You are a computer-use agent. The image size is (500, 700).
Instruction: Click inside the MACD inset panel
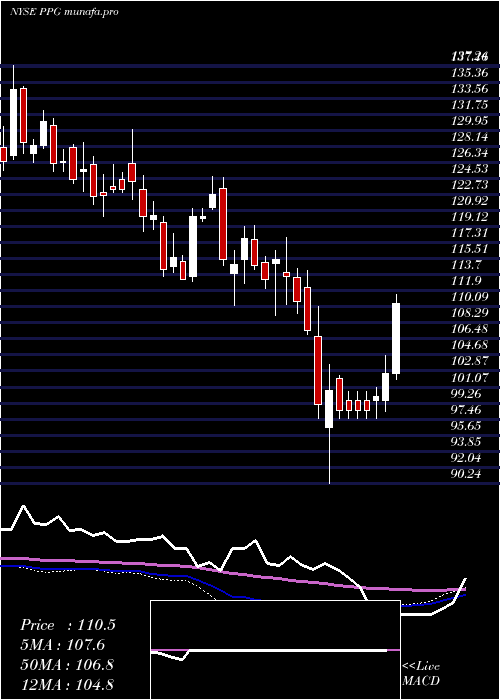(275, 650)
